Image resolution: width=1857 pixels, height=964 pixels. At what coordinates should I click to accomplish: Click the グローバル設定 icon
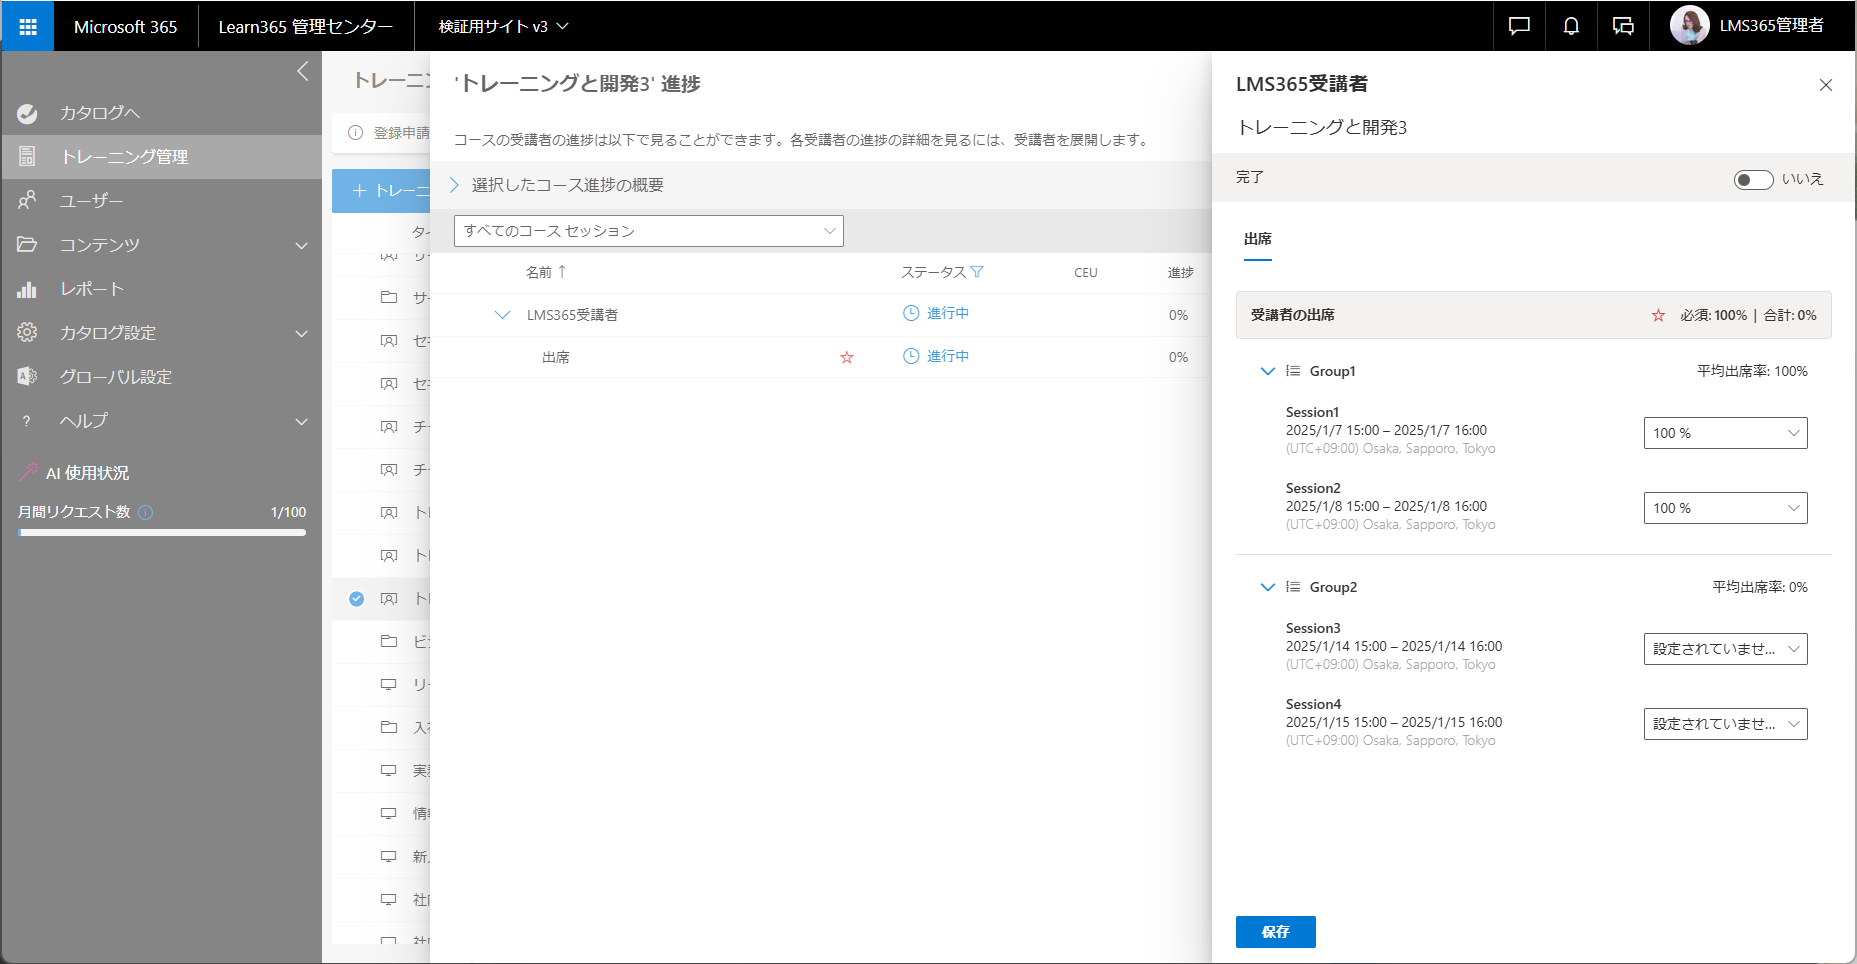[x=27, y=377]
